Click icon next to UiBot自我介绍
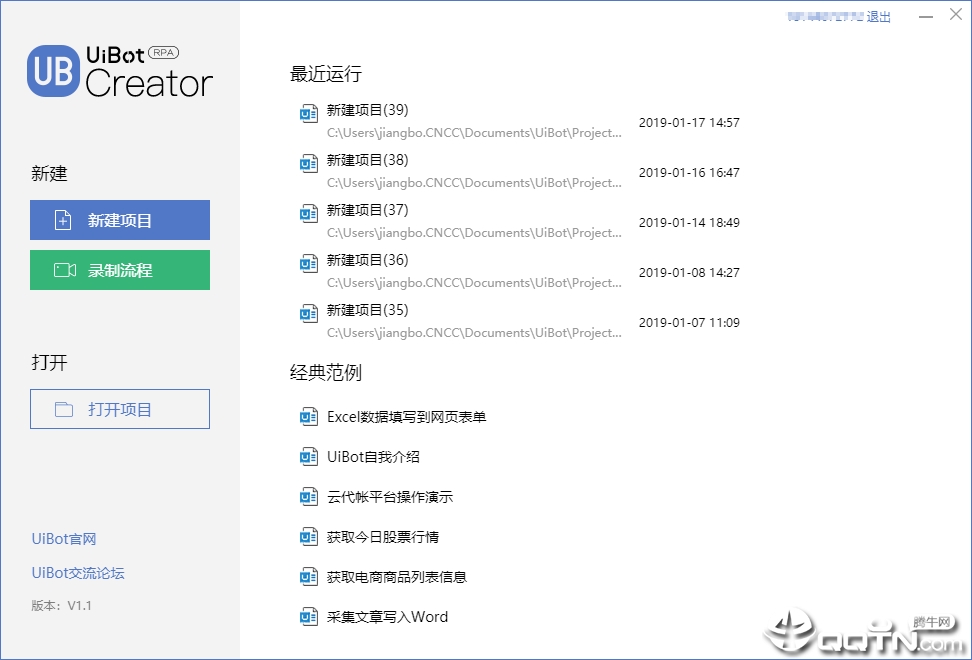 pos(309,457)
